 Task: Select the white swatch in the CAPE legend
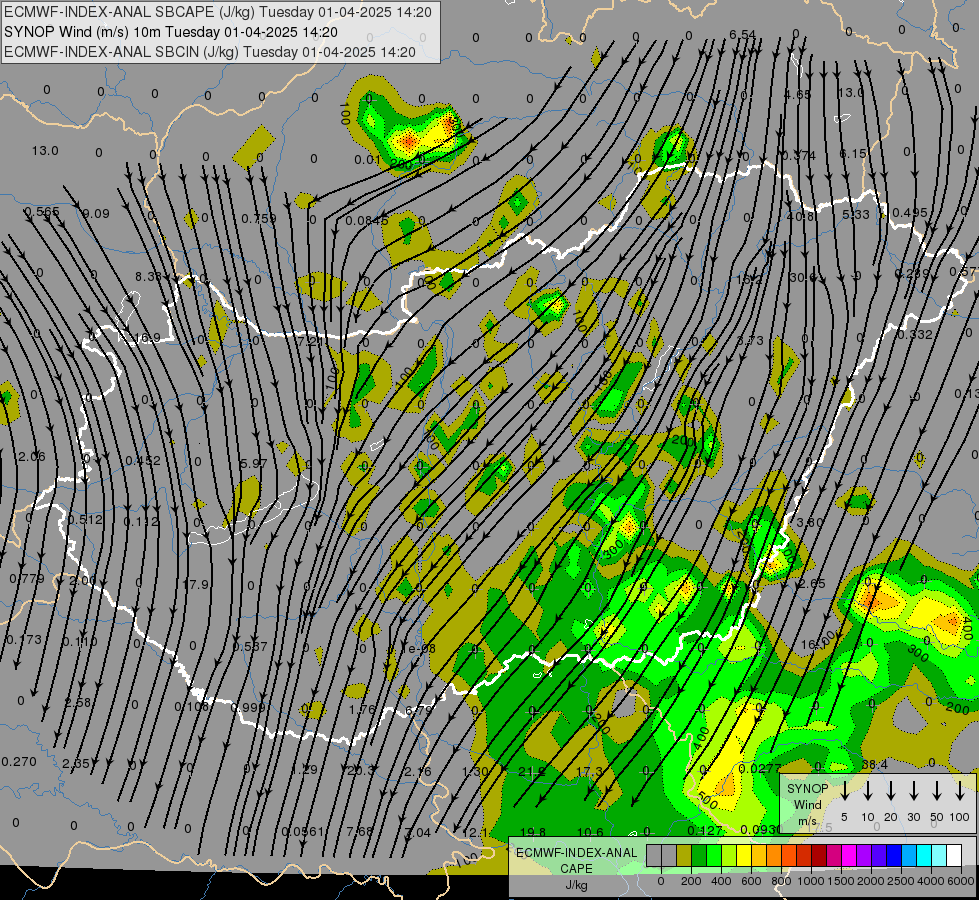pos(954,856)
